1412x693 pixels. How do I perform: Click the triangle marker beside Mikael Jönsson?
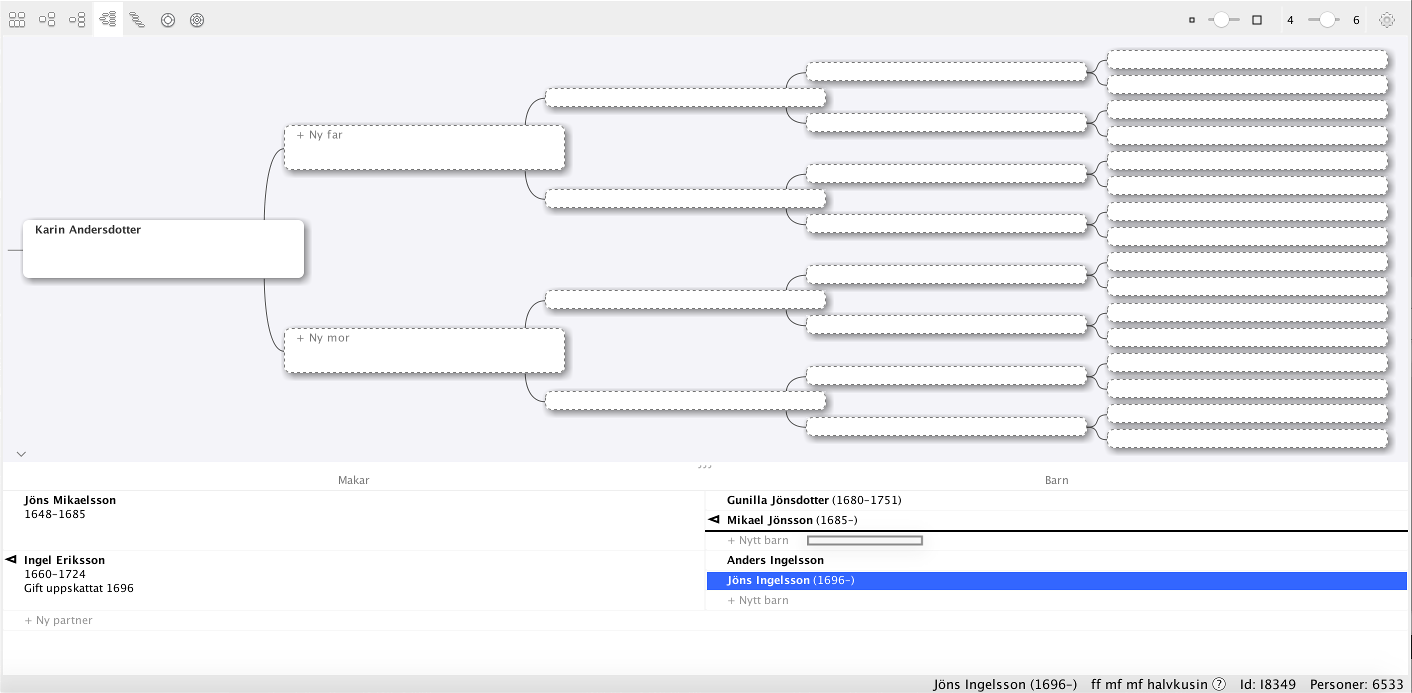point(714,520)
